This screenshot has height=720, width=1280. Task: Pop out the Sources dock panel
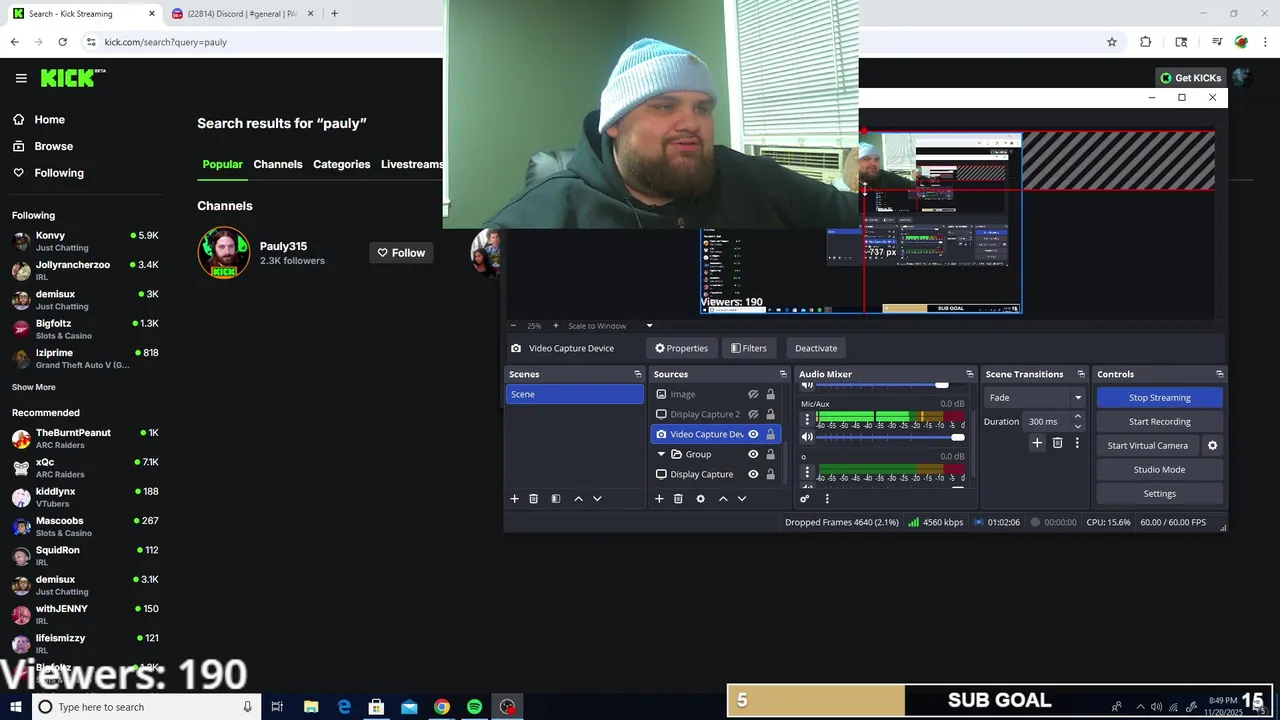coord(783,374)
